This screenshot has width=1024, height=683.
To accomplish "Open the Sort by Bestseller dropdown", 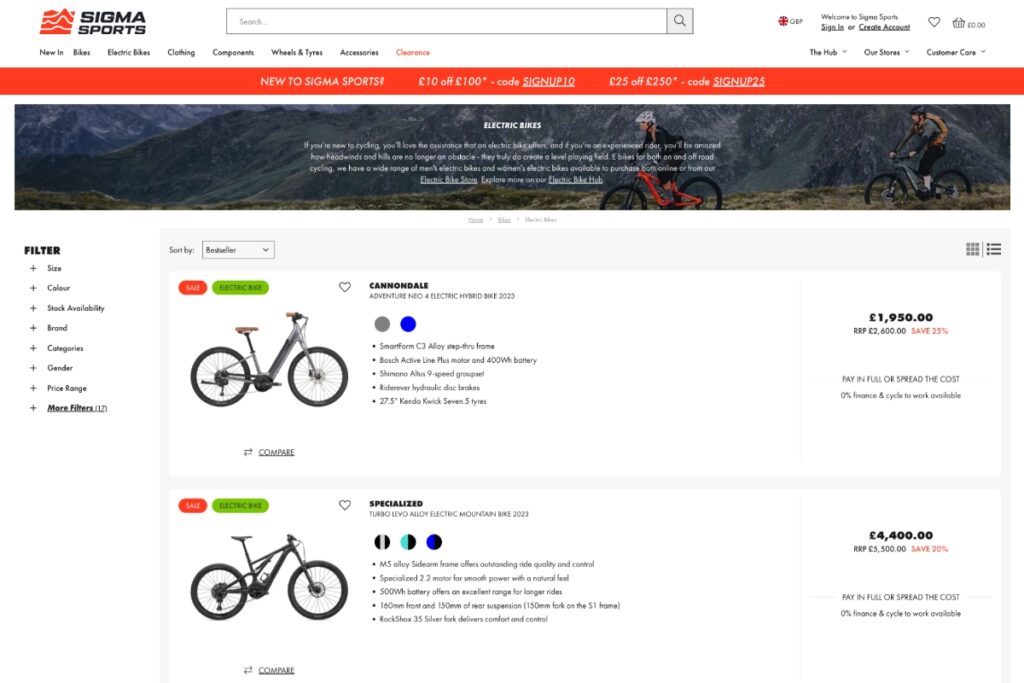I will pyautogui.click(x=238, y=250).
